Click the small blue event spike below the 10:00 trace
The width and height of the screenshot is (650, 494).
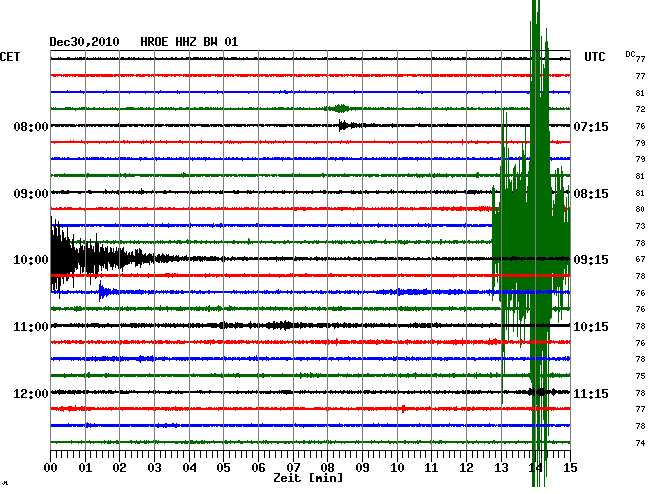[x=107, y=291]
